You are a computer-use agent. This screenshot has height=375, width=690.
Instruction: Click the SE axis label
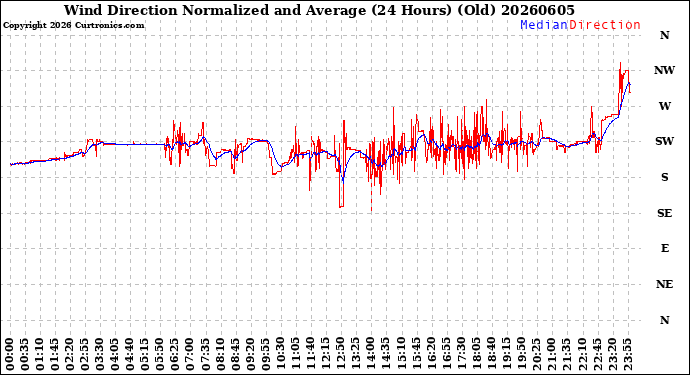(664, 213)
